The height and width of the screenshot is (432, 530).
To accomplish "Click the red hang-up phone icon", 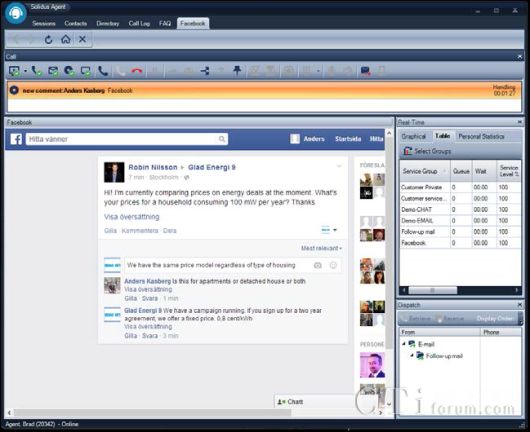I will pyautogui.click(x=137, y=71).
